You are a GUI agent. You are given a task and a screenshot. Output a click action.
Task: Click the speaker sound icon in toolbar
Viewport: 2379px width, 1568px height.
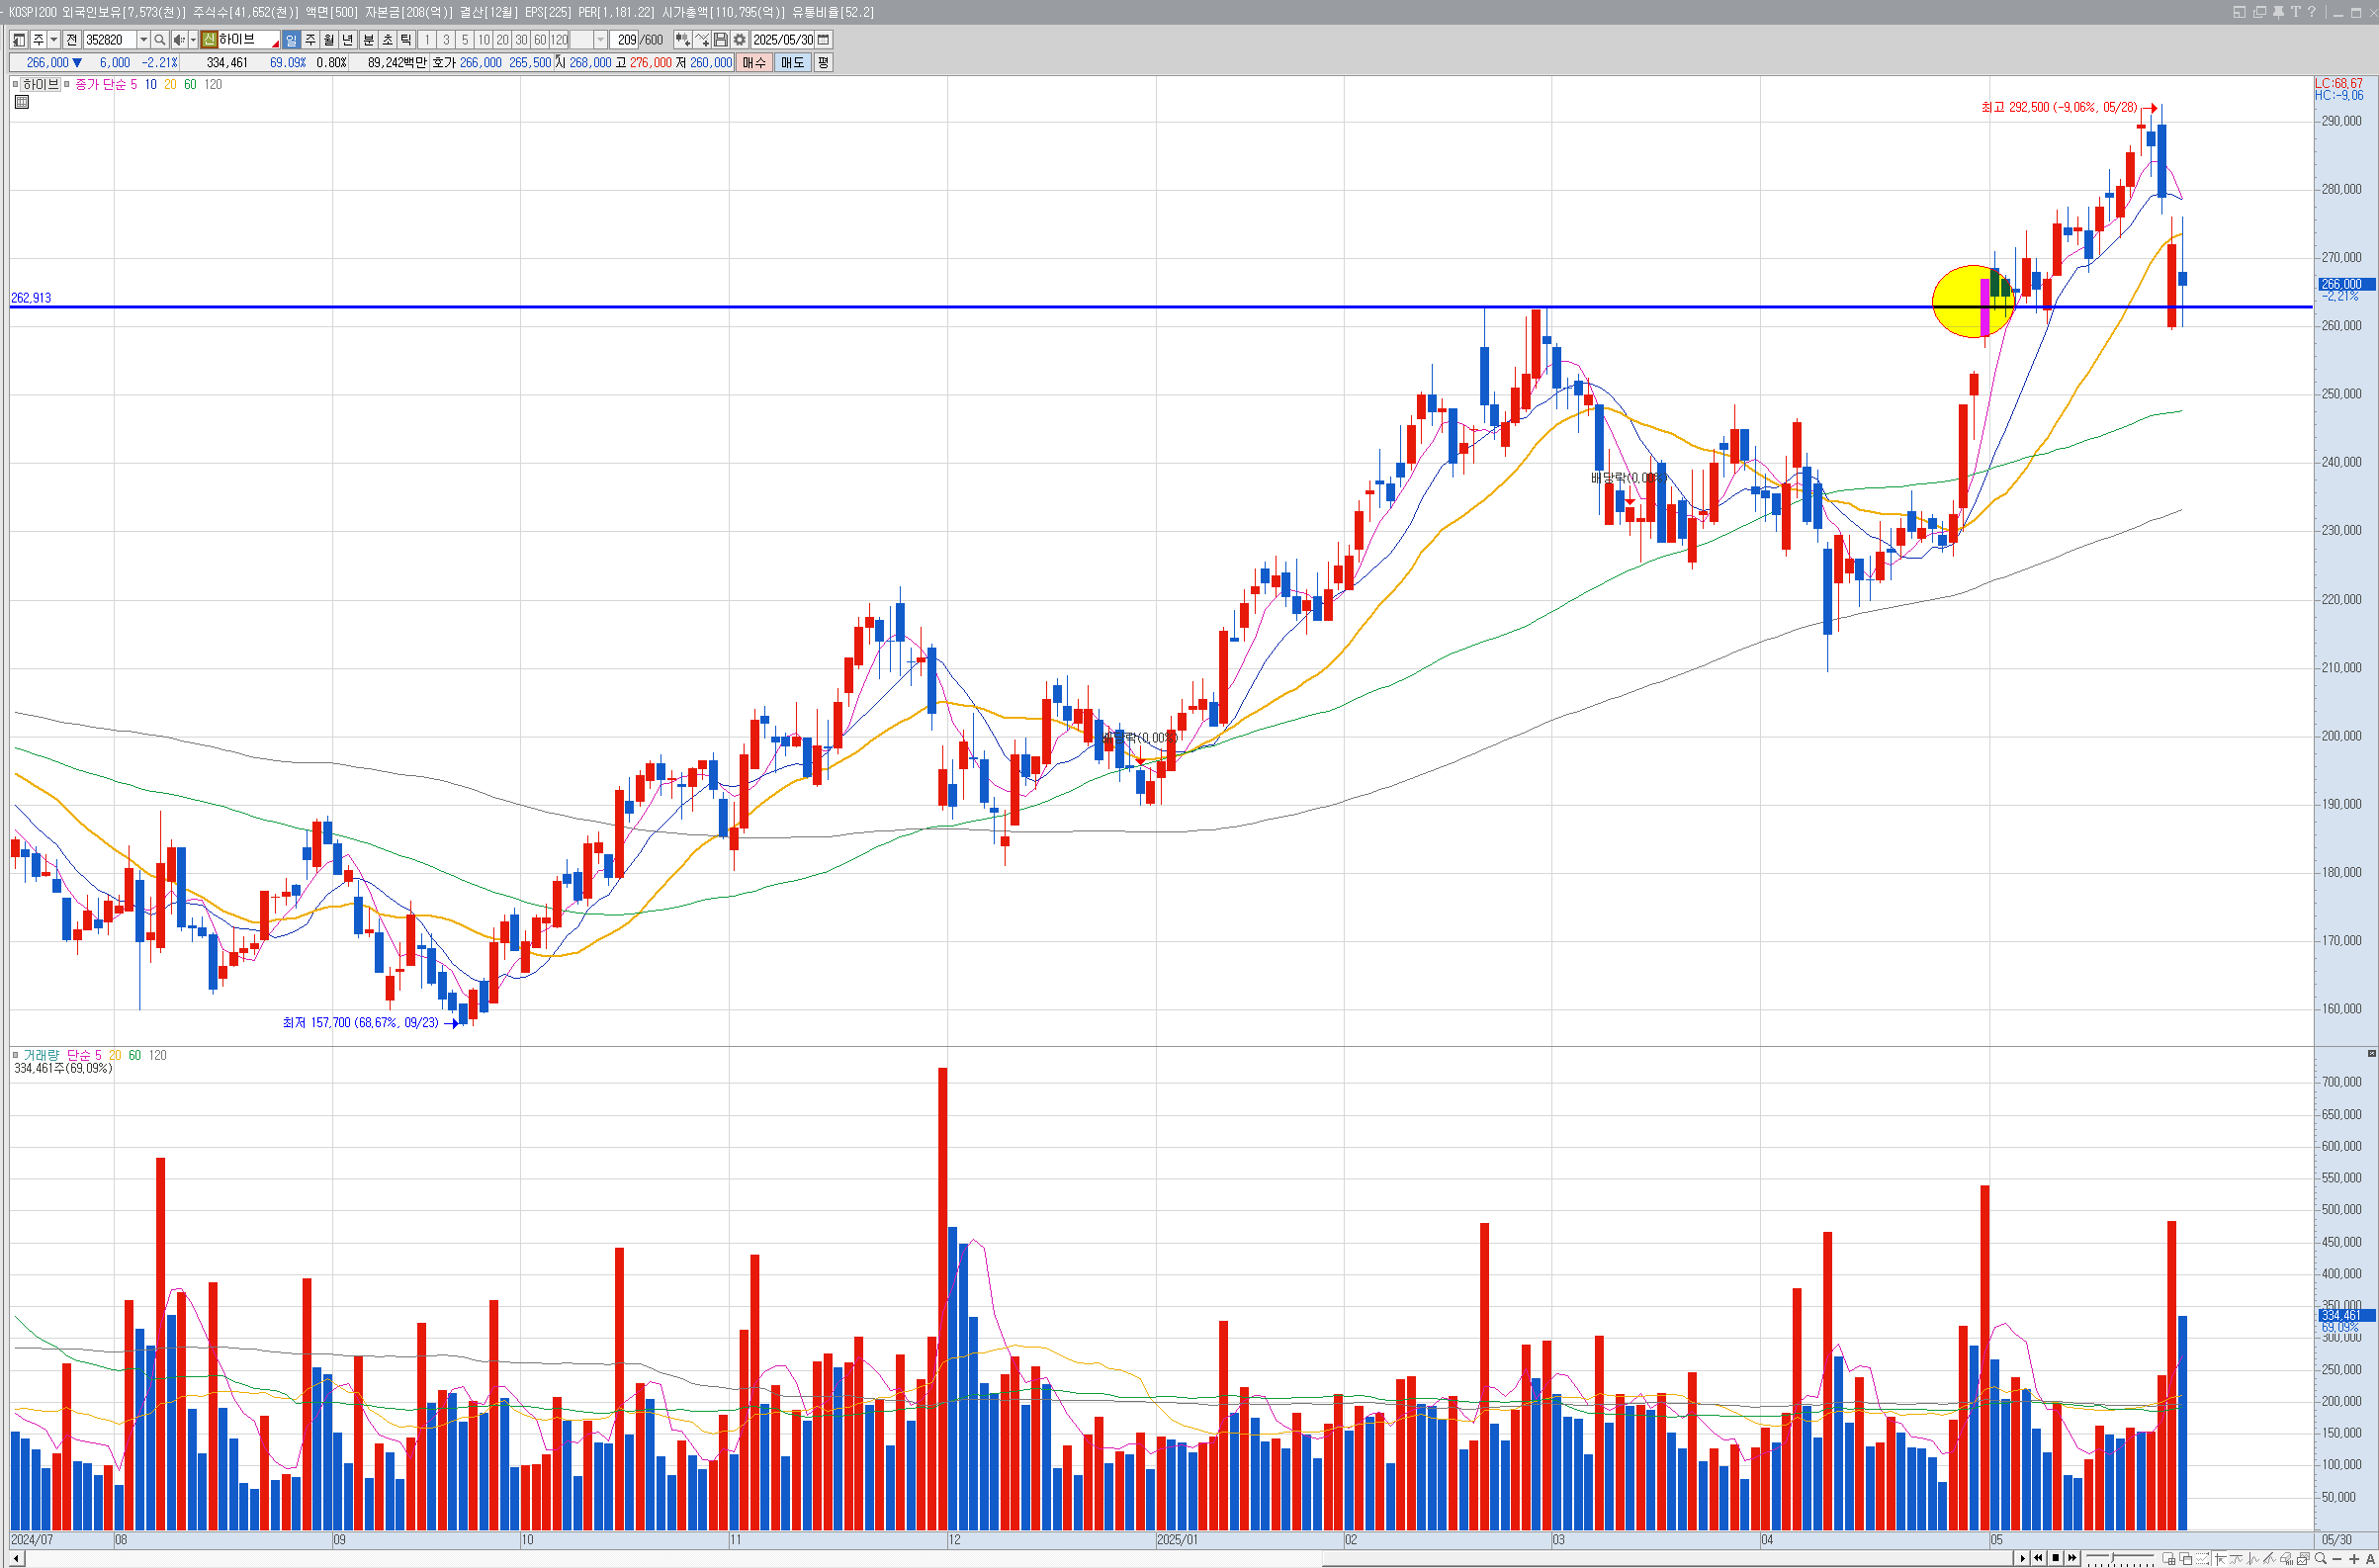(x=178, y=40)
